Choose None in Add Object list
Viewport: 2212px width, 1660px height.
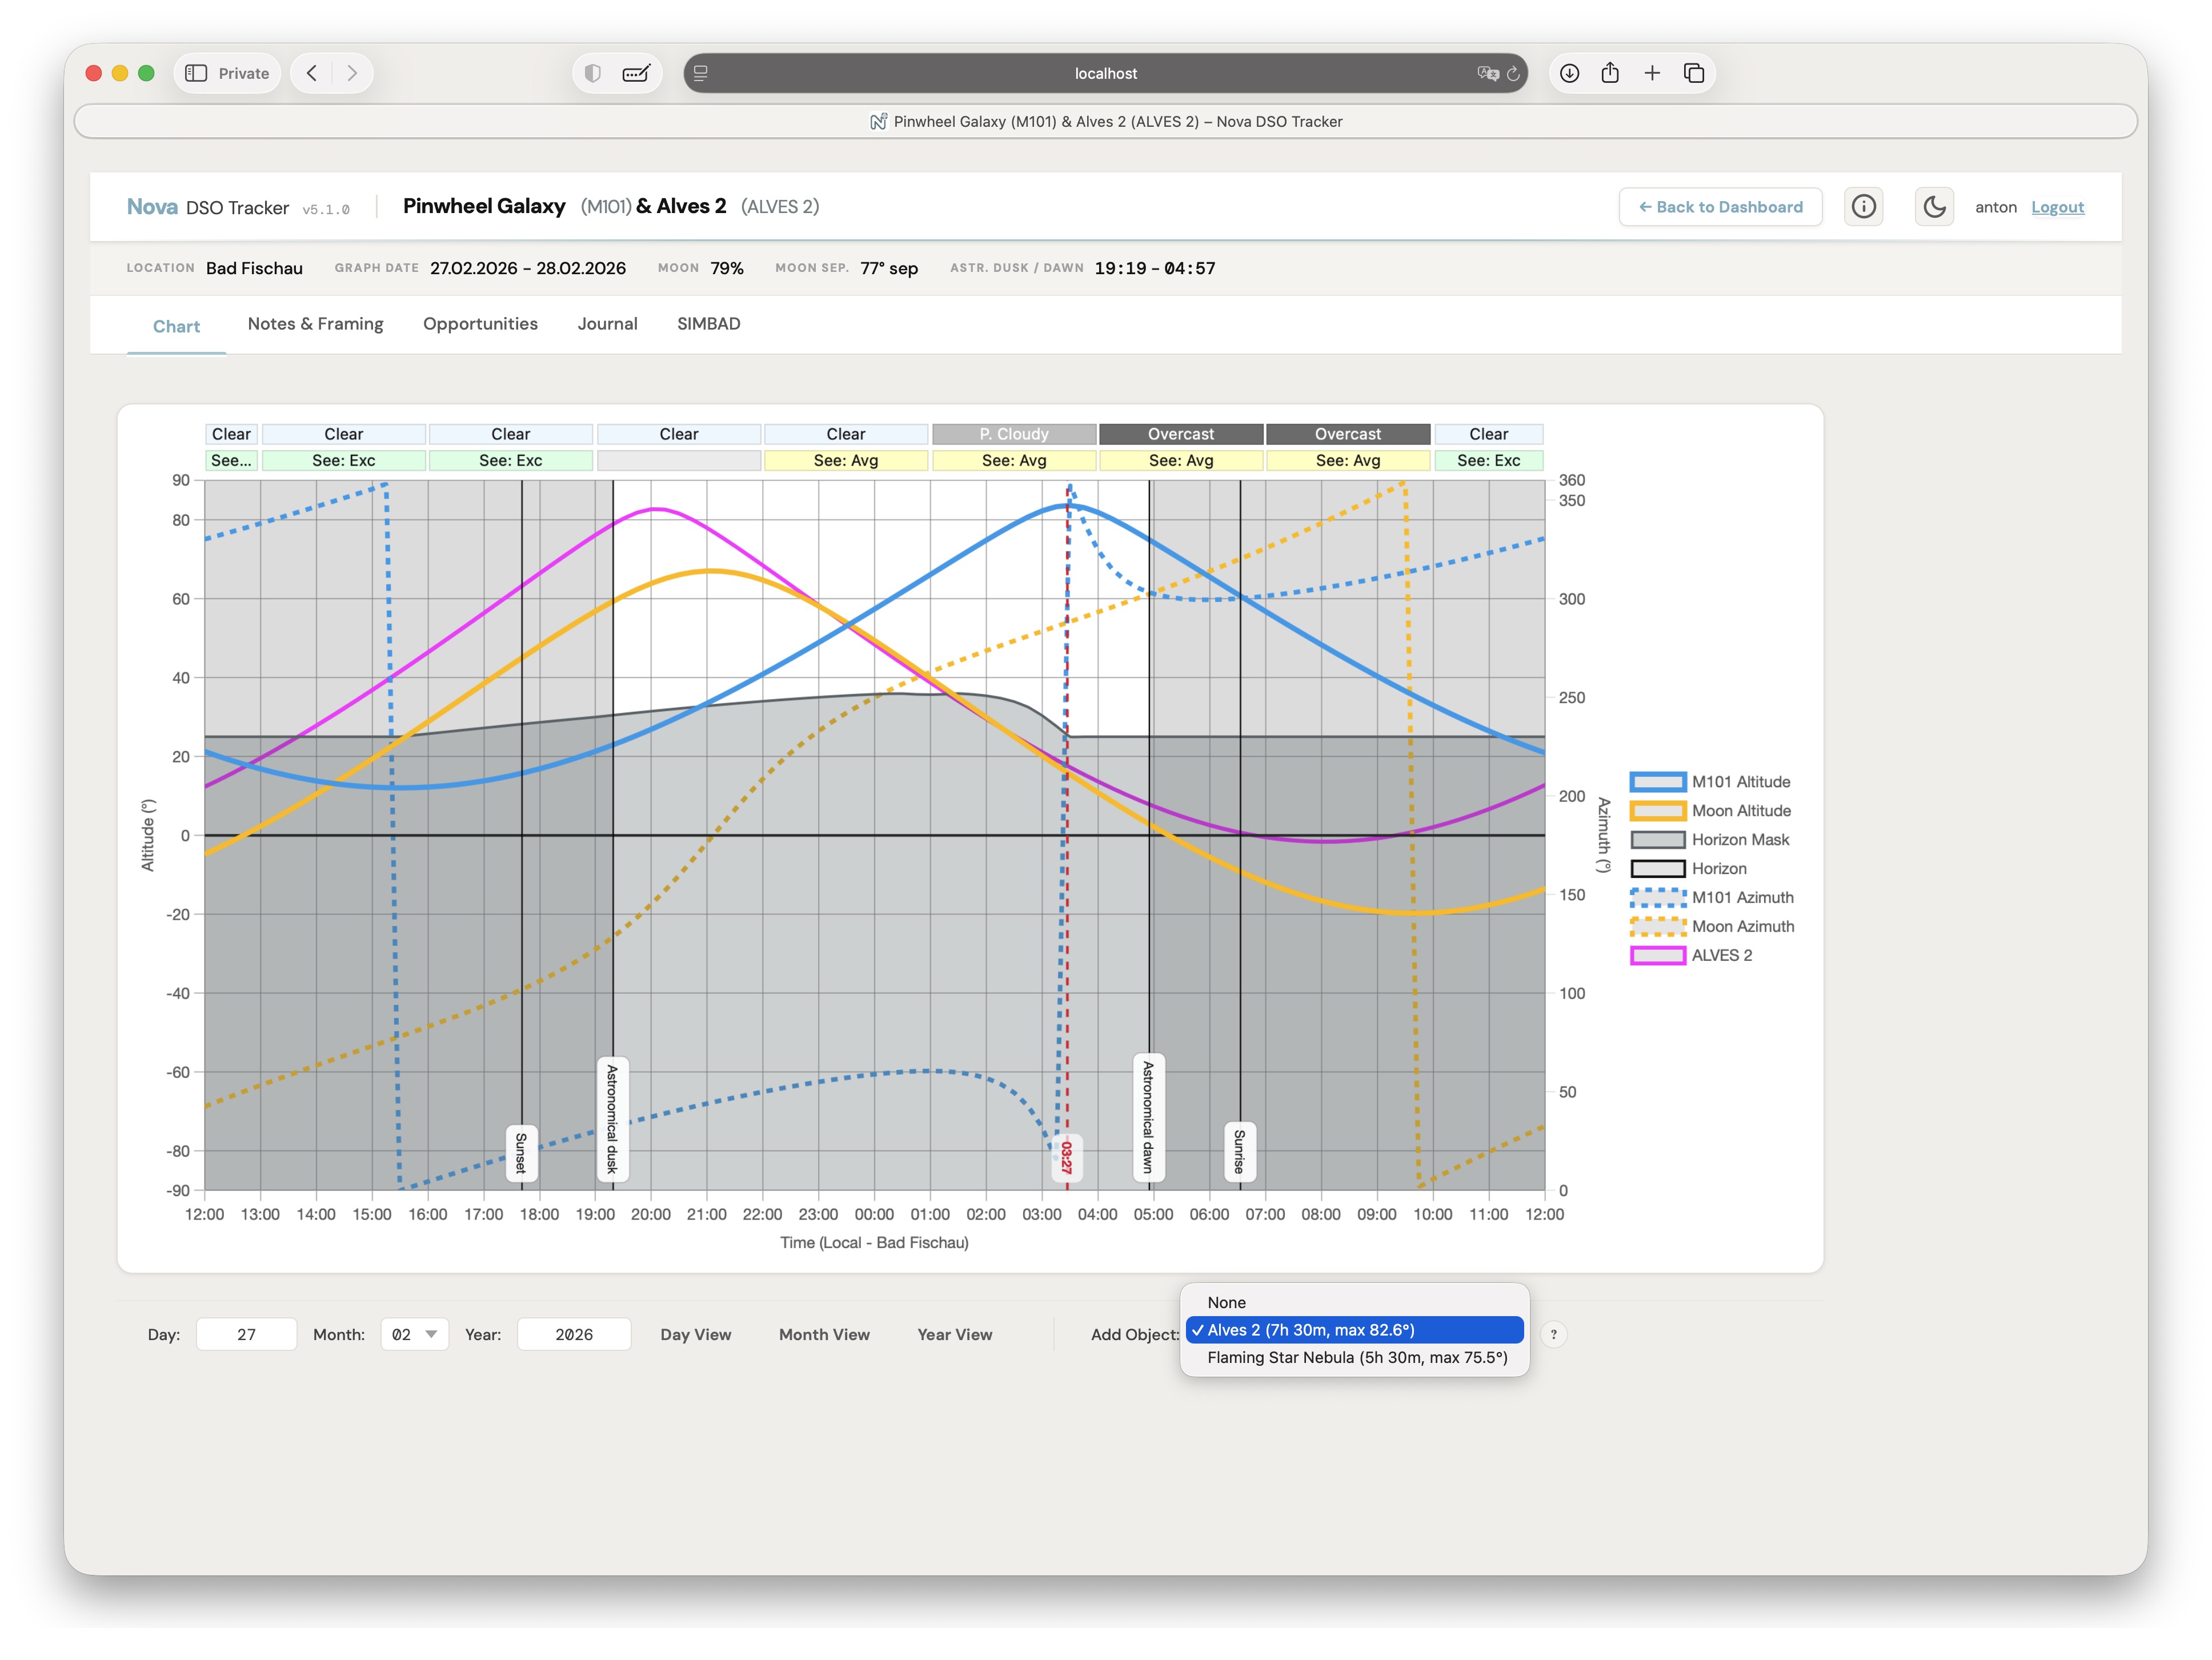pyautogui.click(x=1226, y=1302)
